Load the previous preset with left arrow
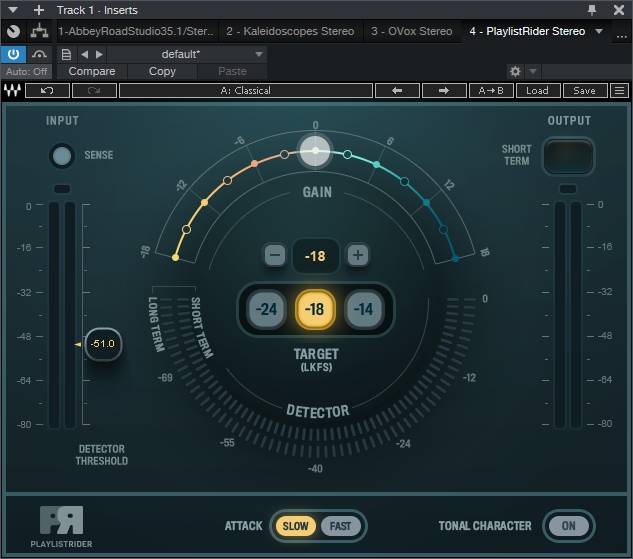Image resolution: width=633 pixels, height=559 pixels. [x=397, y=90]
